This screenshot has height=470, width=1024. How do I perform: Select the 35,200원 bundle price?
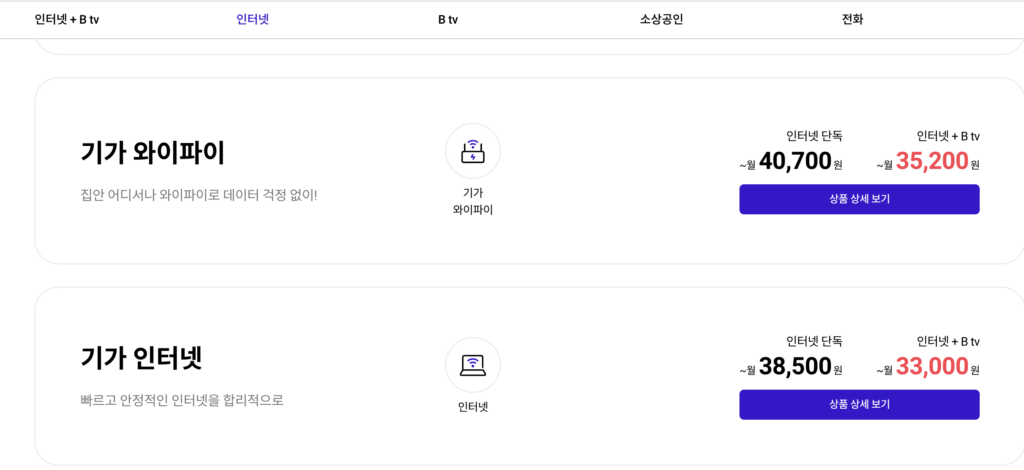[x=932, y=161]
